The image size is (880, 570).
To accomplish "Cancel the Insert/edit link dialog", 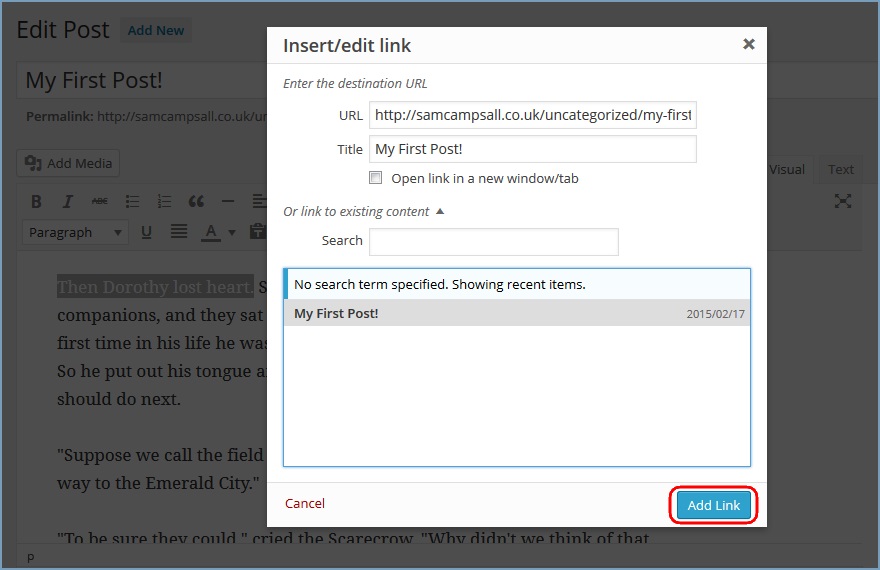I will tap(305, 503).
